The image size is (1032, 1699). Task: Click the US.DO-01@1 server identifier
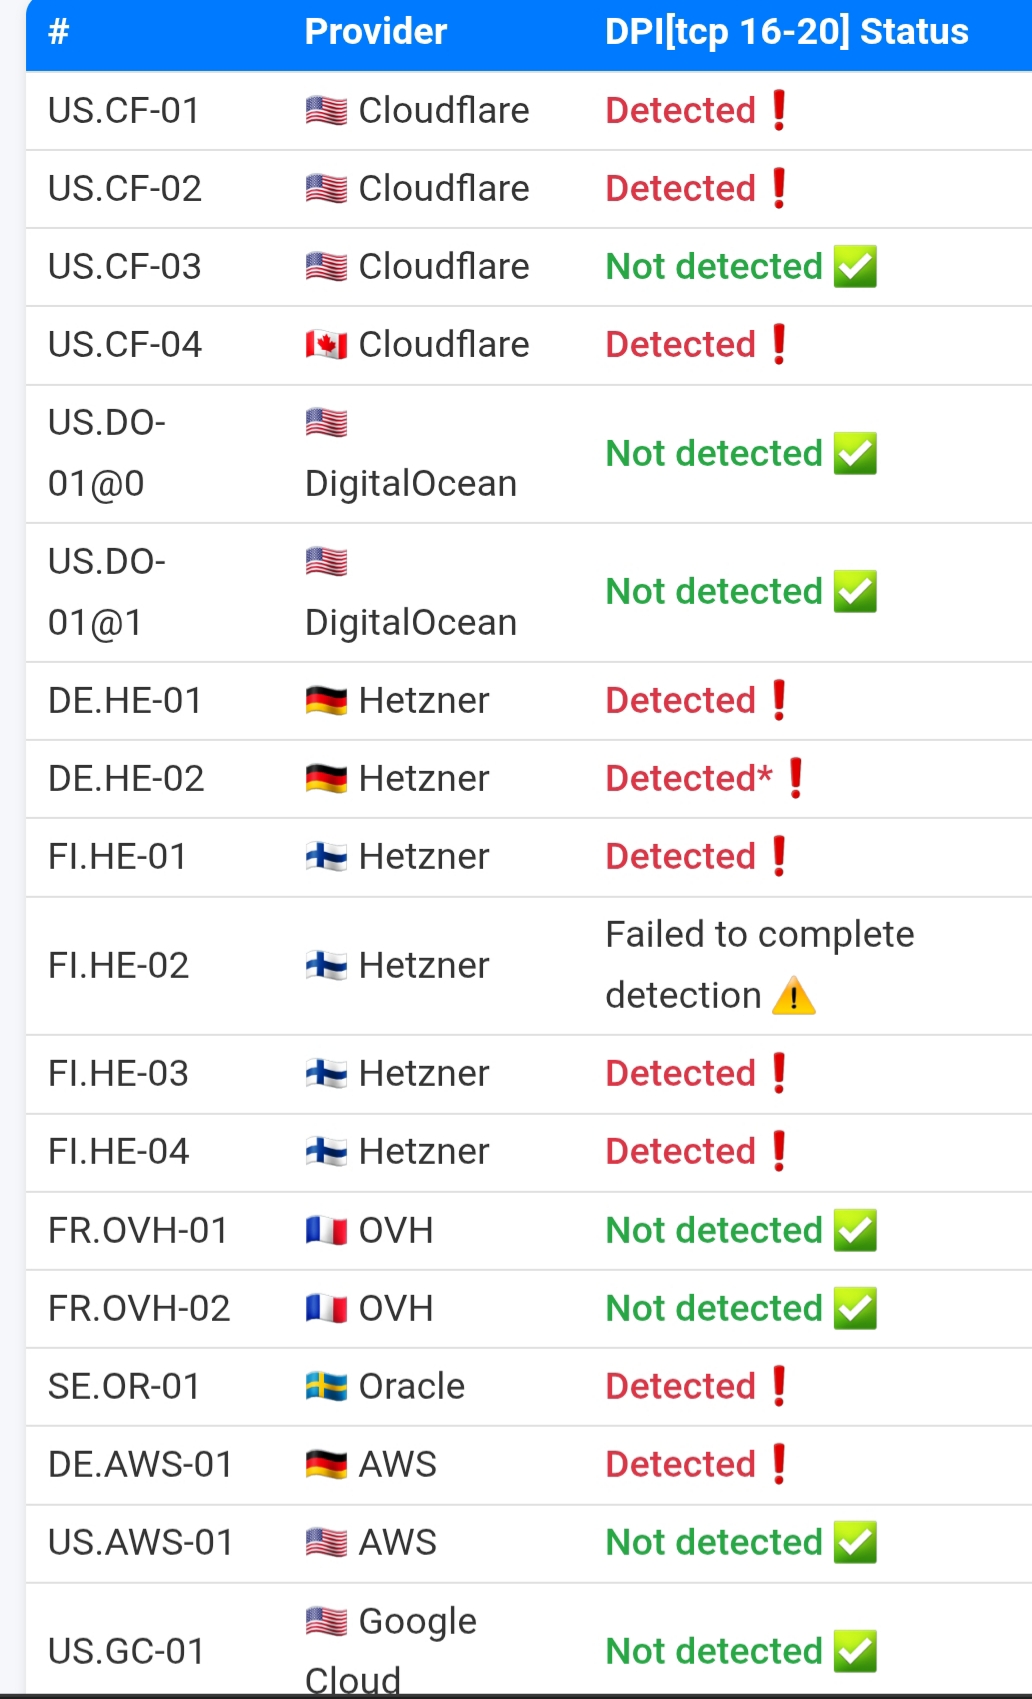point(106,592)
